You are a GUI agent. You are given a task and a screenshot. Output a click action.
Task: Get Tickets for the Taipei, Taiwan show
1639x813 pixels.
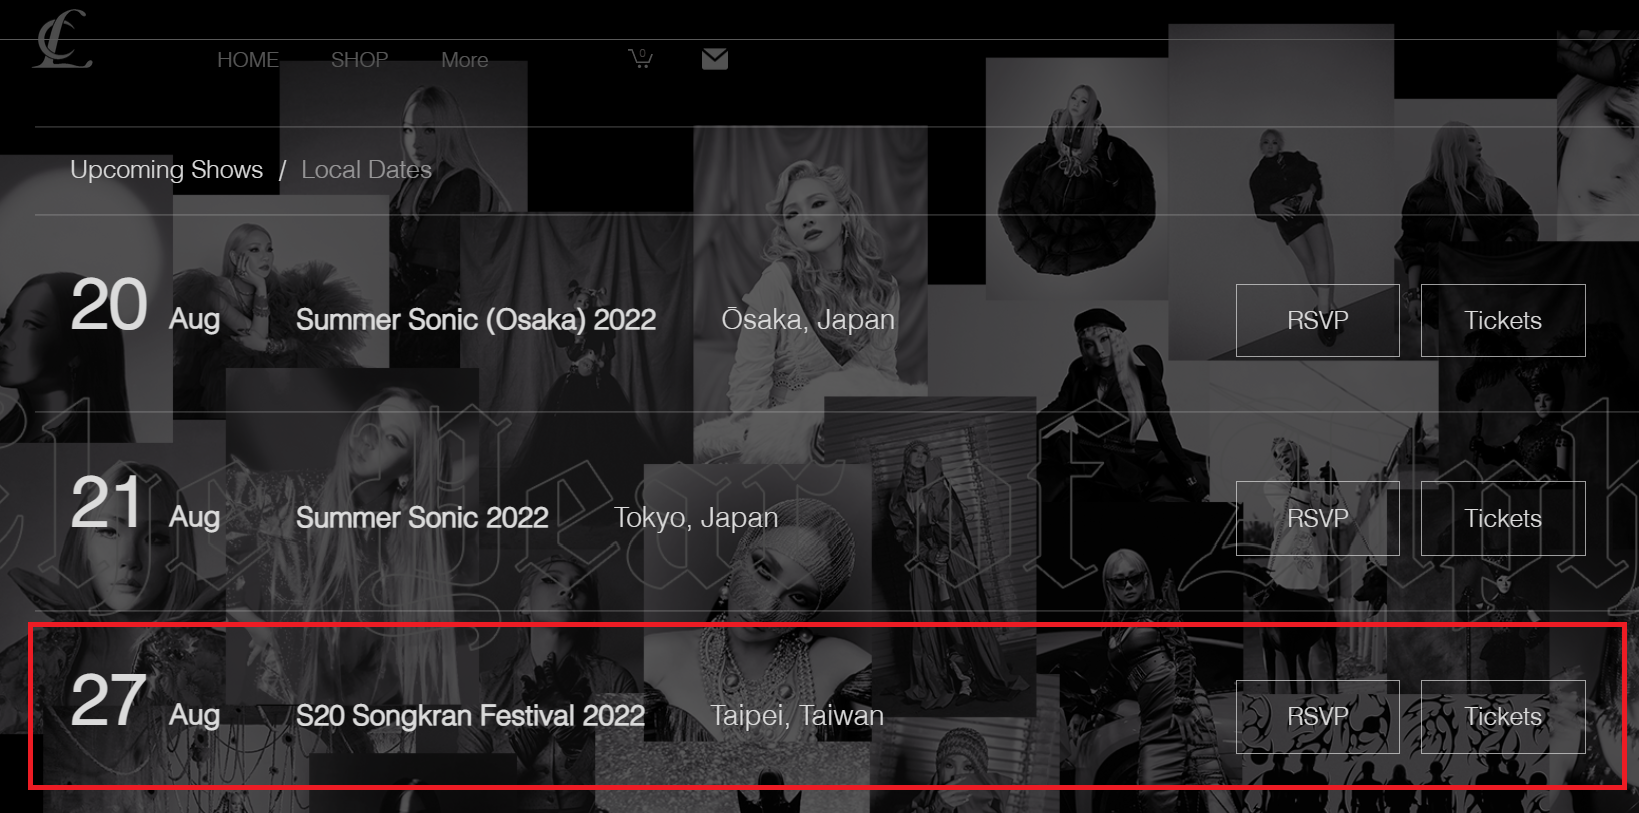coord(1503,716)
